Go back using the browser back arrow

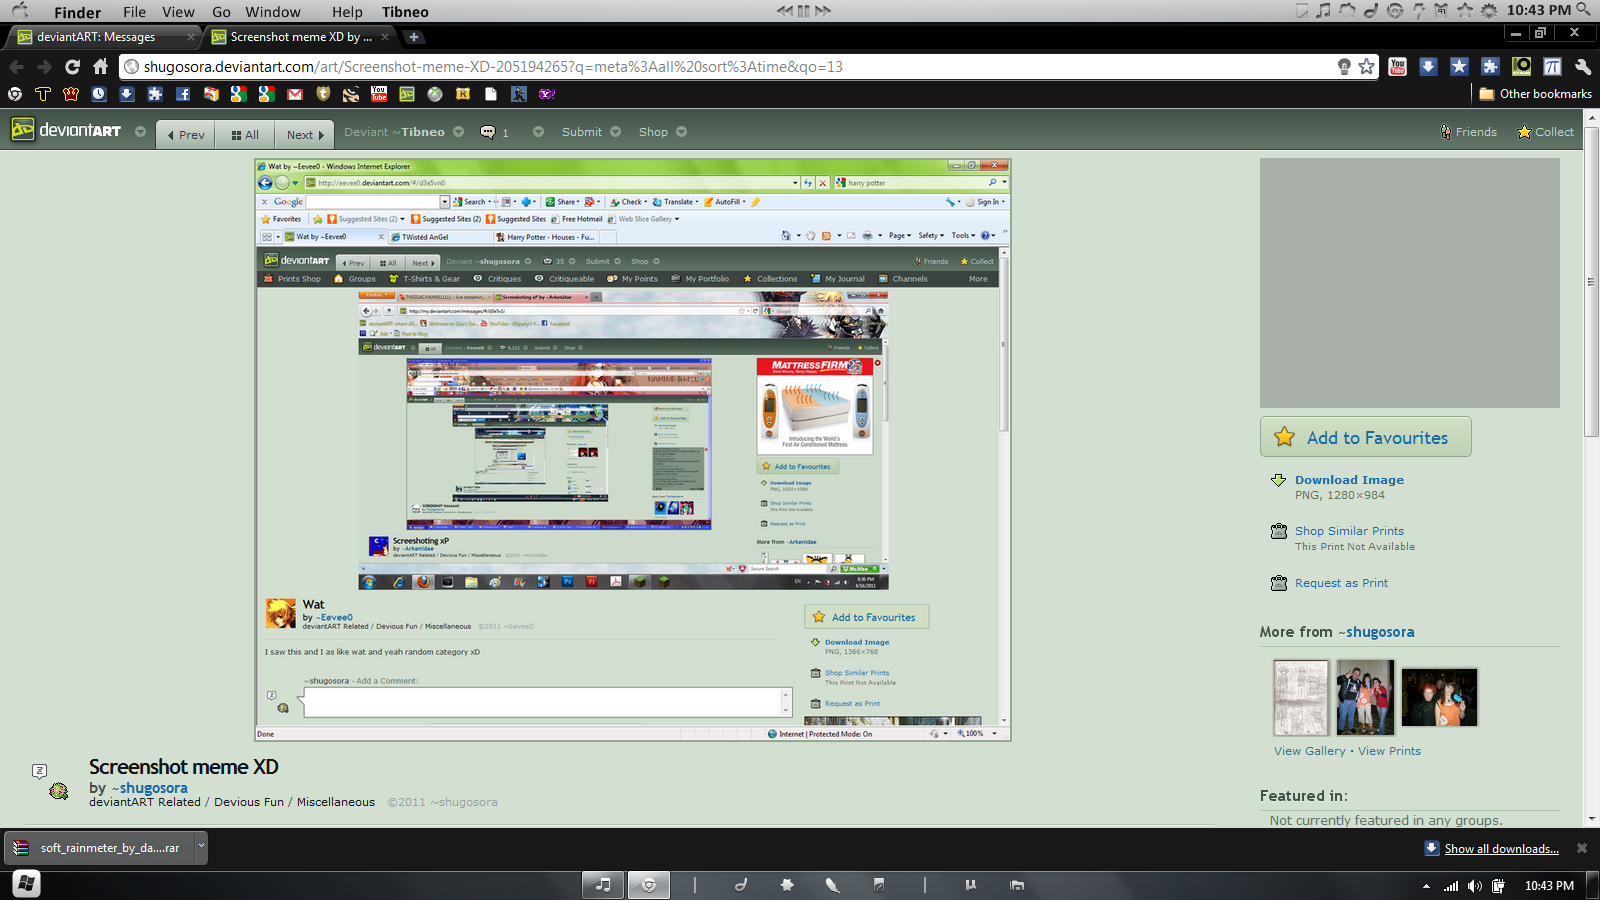[x=16, y=67]
